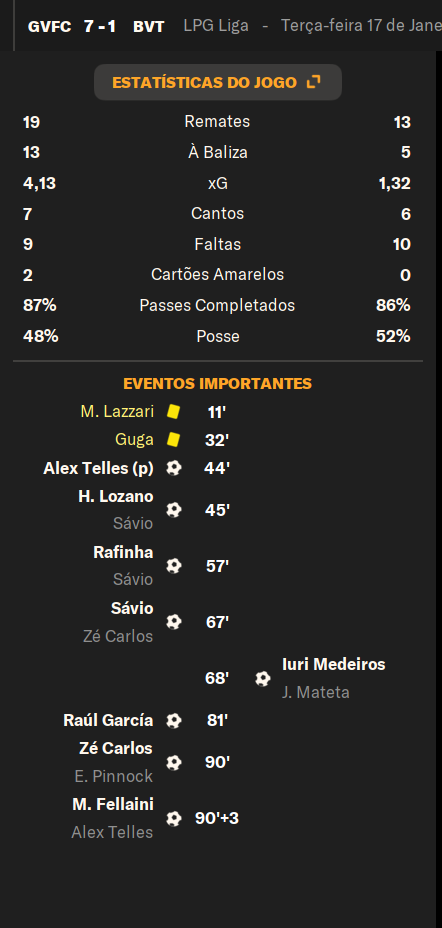Click the goal ball icon at 45'

point(173,510)
